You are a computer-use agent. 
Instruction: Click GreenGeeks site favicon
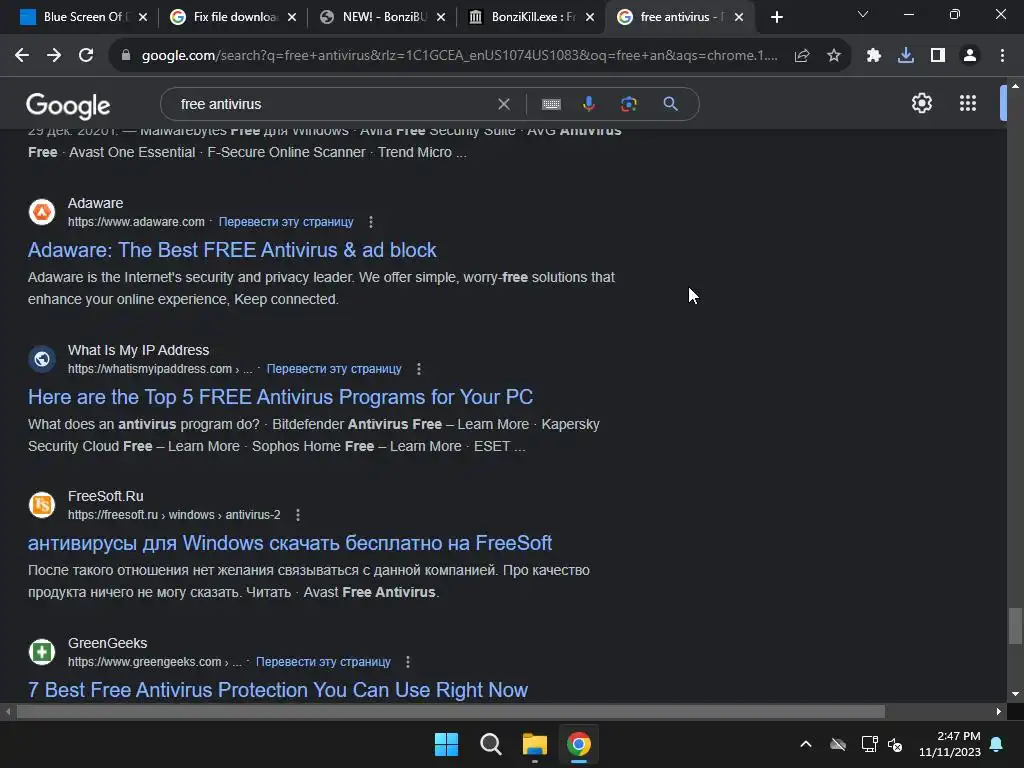pyautogui.click(x=42, y=652)
